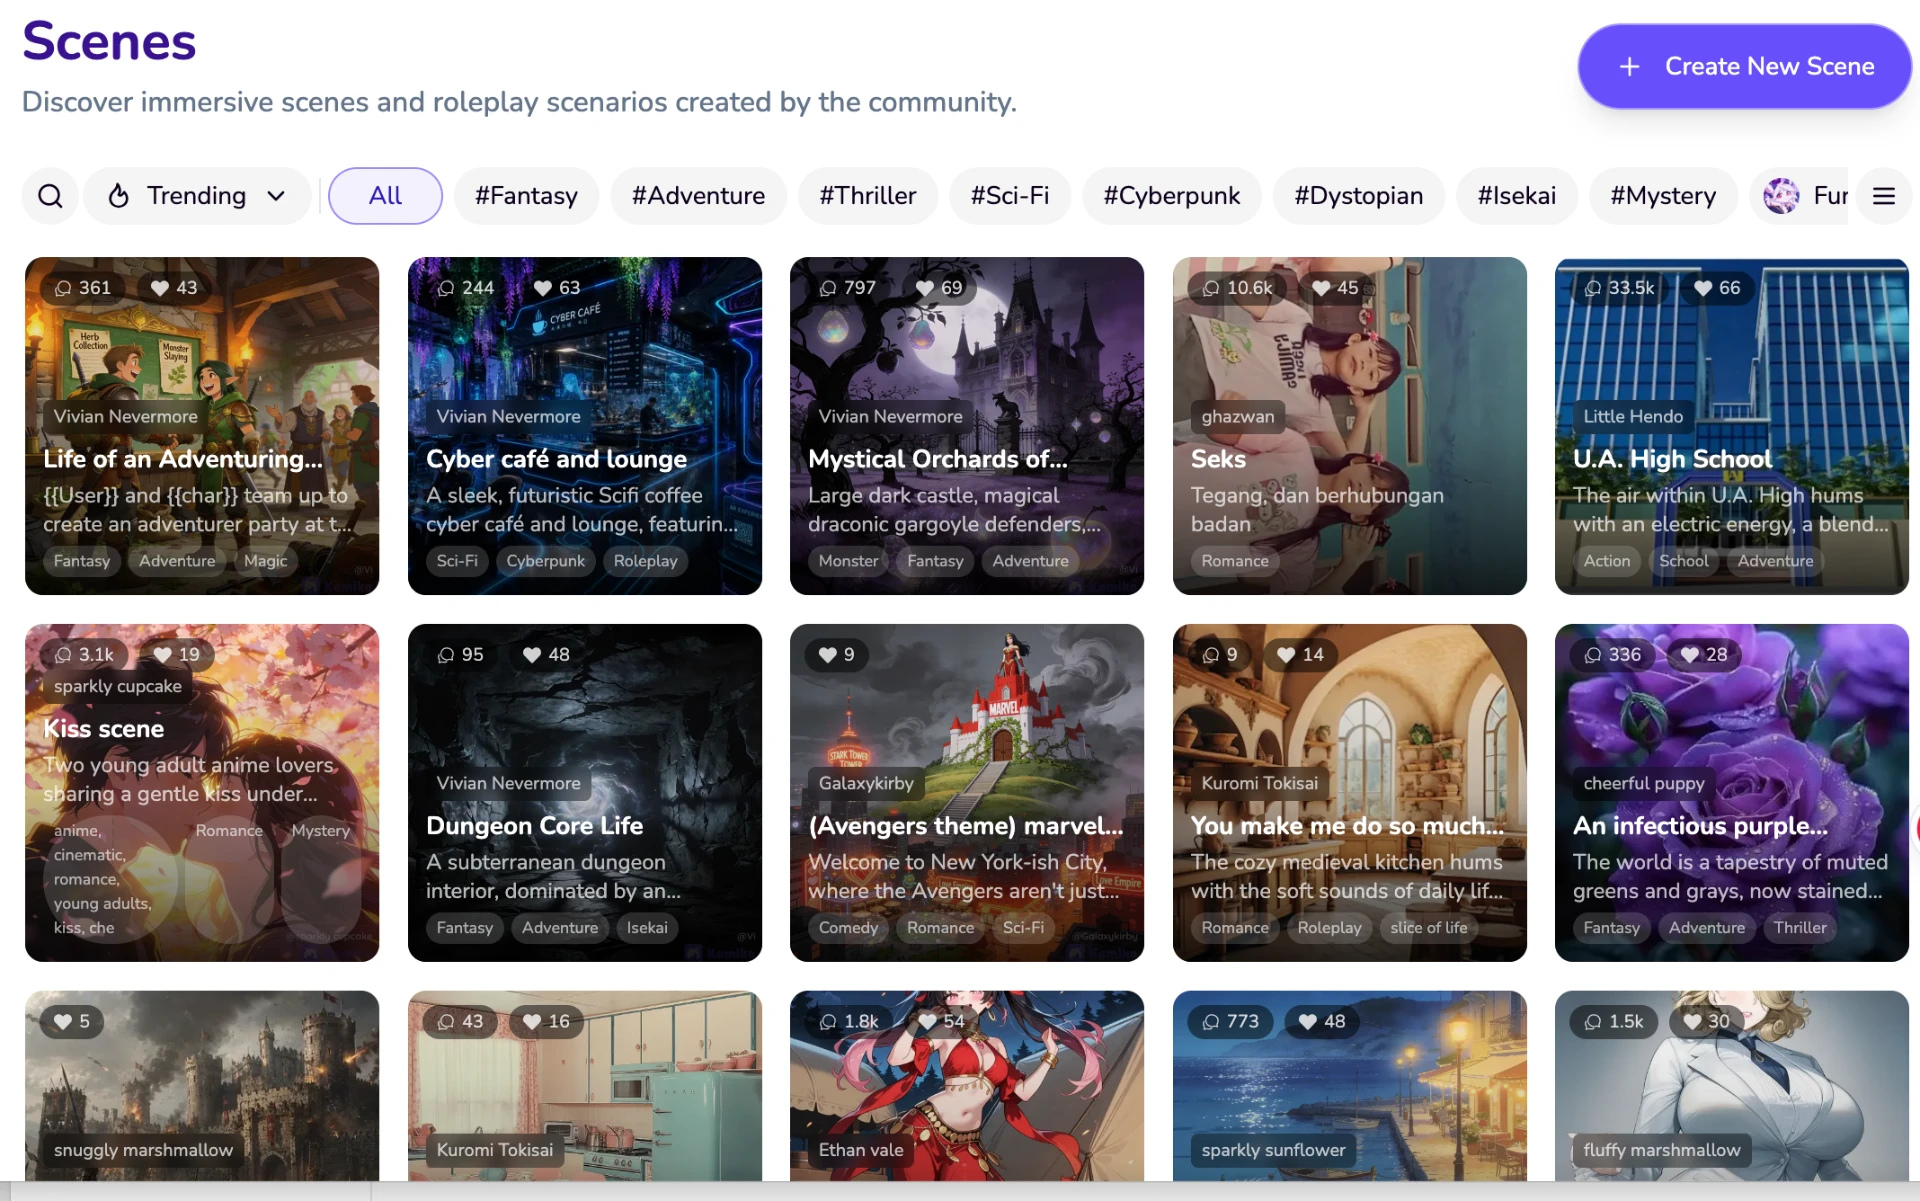Click the 773 chat icon on sparkly sunflower card

click(x=1211, y=1022)
